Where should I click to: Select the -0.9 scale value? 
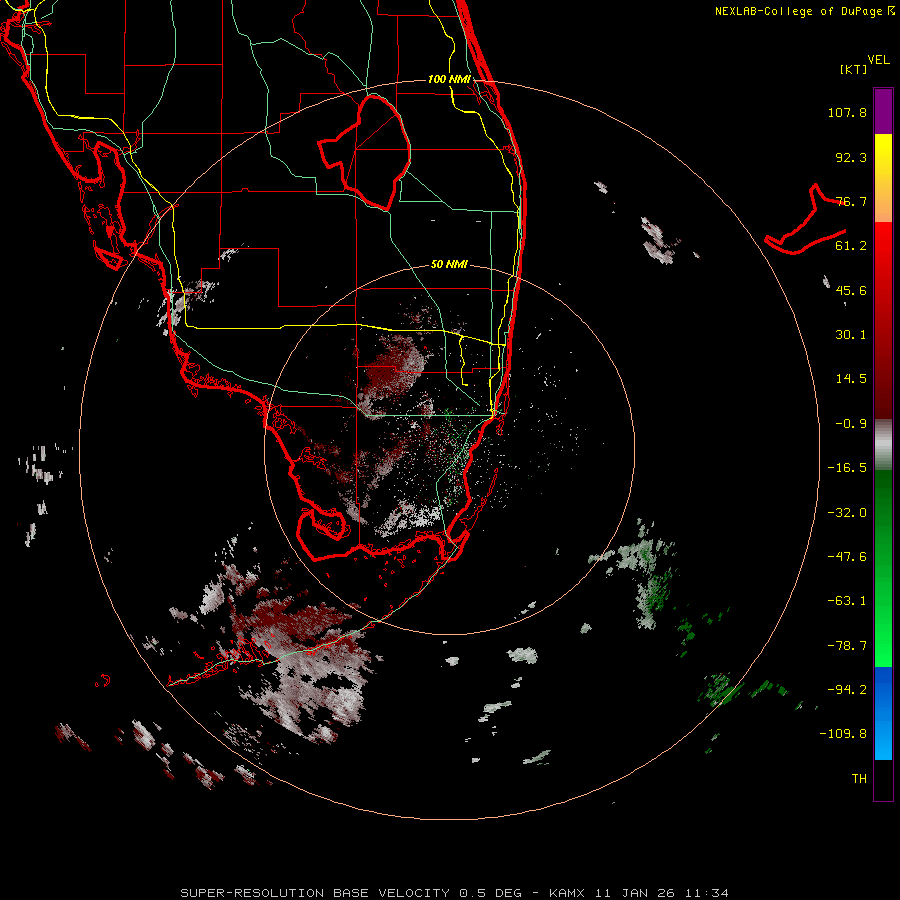[851, 424]
